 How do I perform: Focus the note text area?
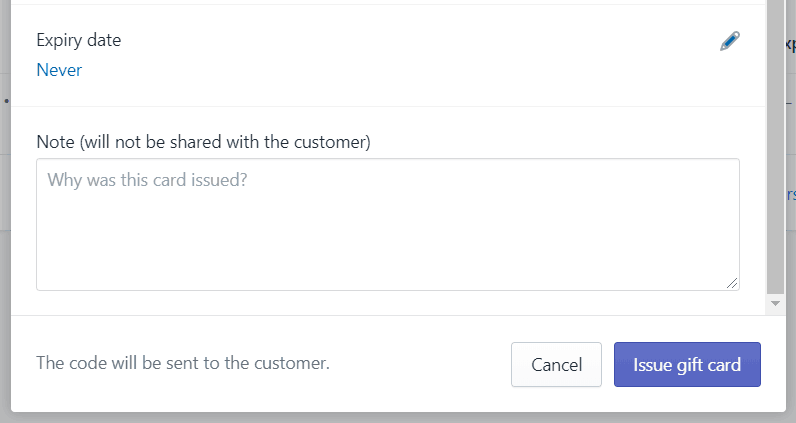click(388, 224)
